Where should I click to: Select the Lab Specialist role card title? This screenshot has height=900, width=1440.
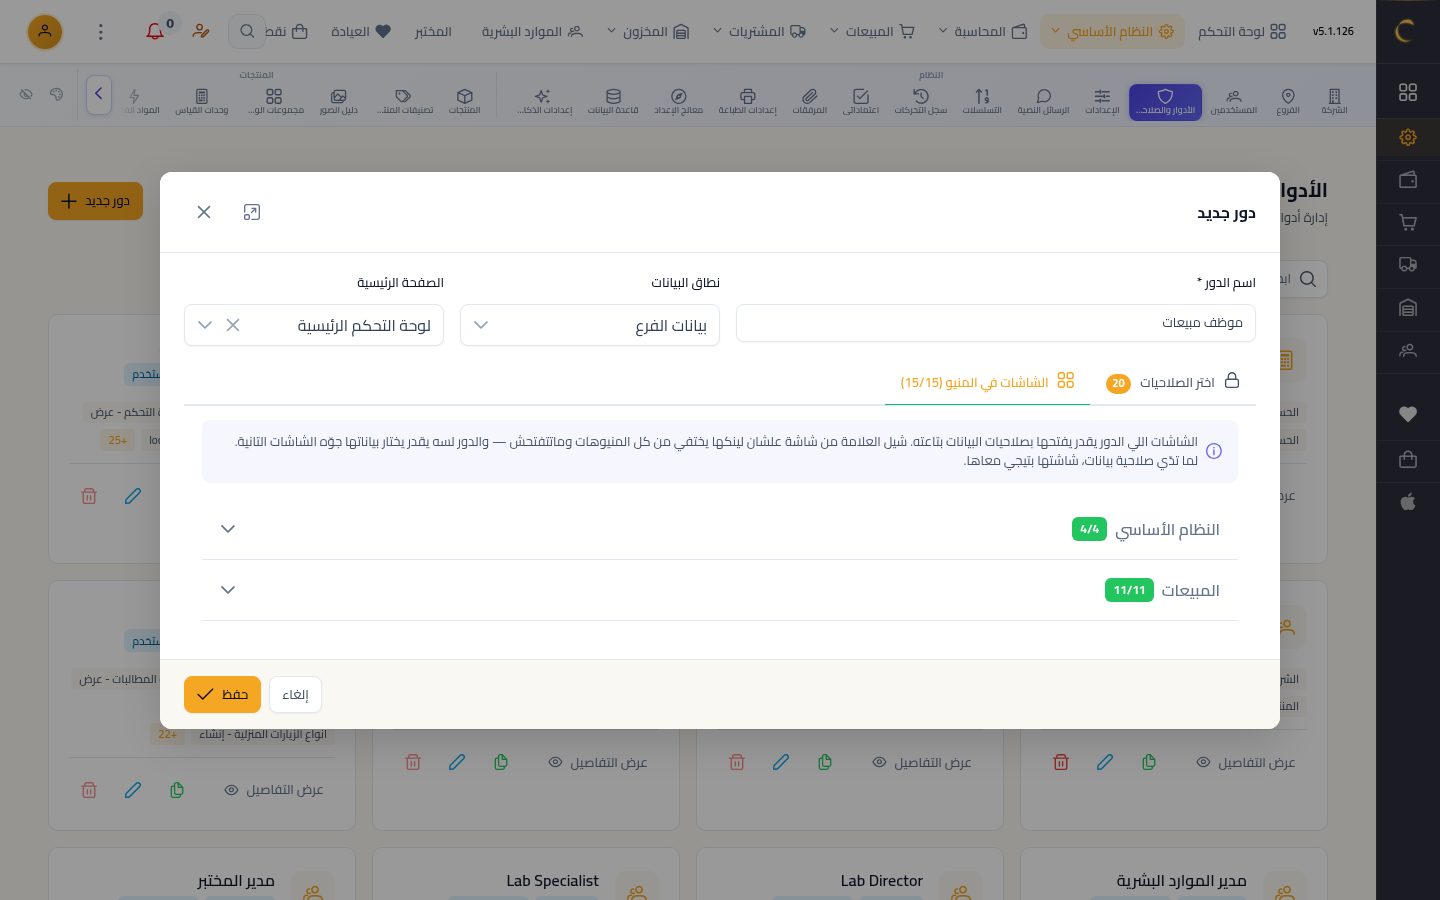[552, 881]
